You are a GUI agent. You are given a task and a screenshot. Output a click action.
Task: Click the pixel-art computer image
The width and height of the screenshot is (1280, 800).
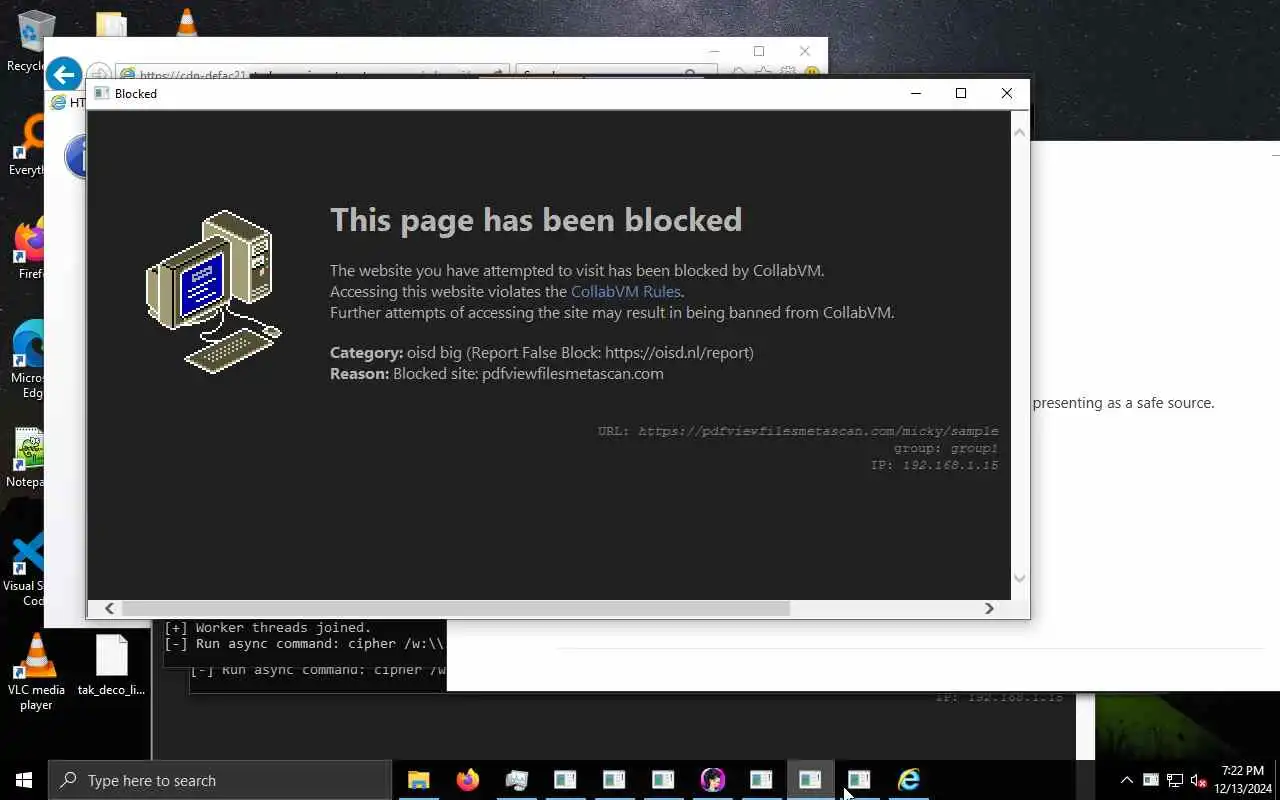point(214,291)
